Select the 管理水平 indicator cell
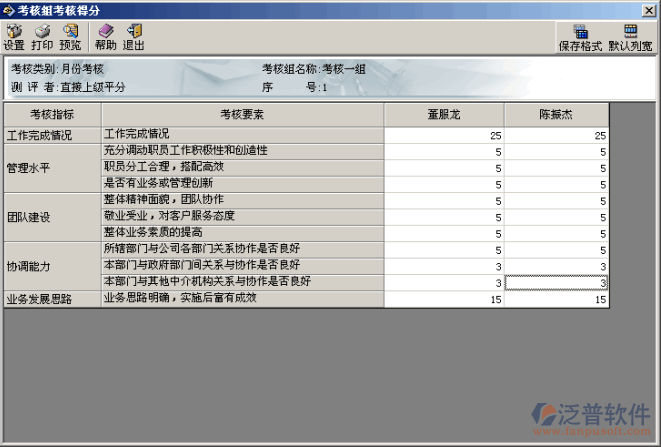The image size is (661, 447). [52, 168]
